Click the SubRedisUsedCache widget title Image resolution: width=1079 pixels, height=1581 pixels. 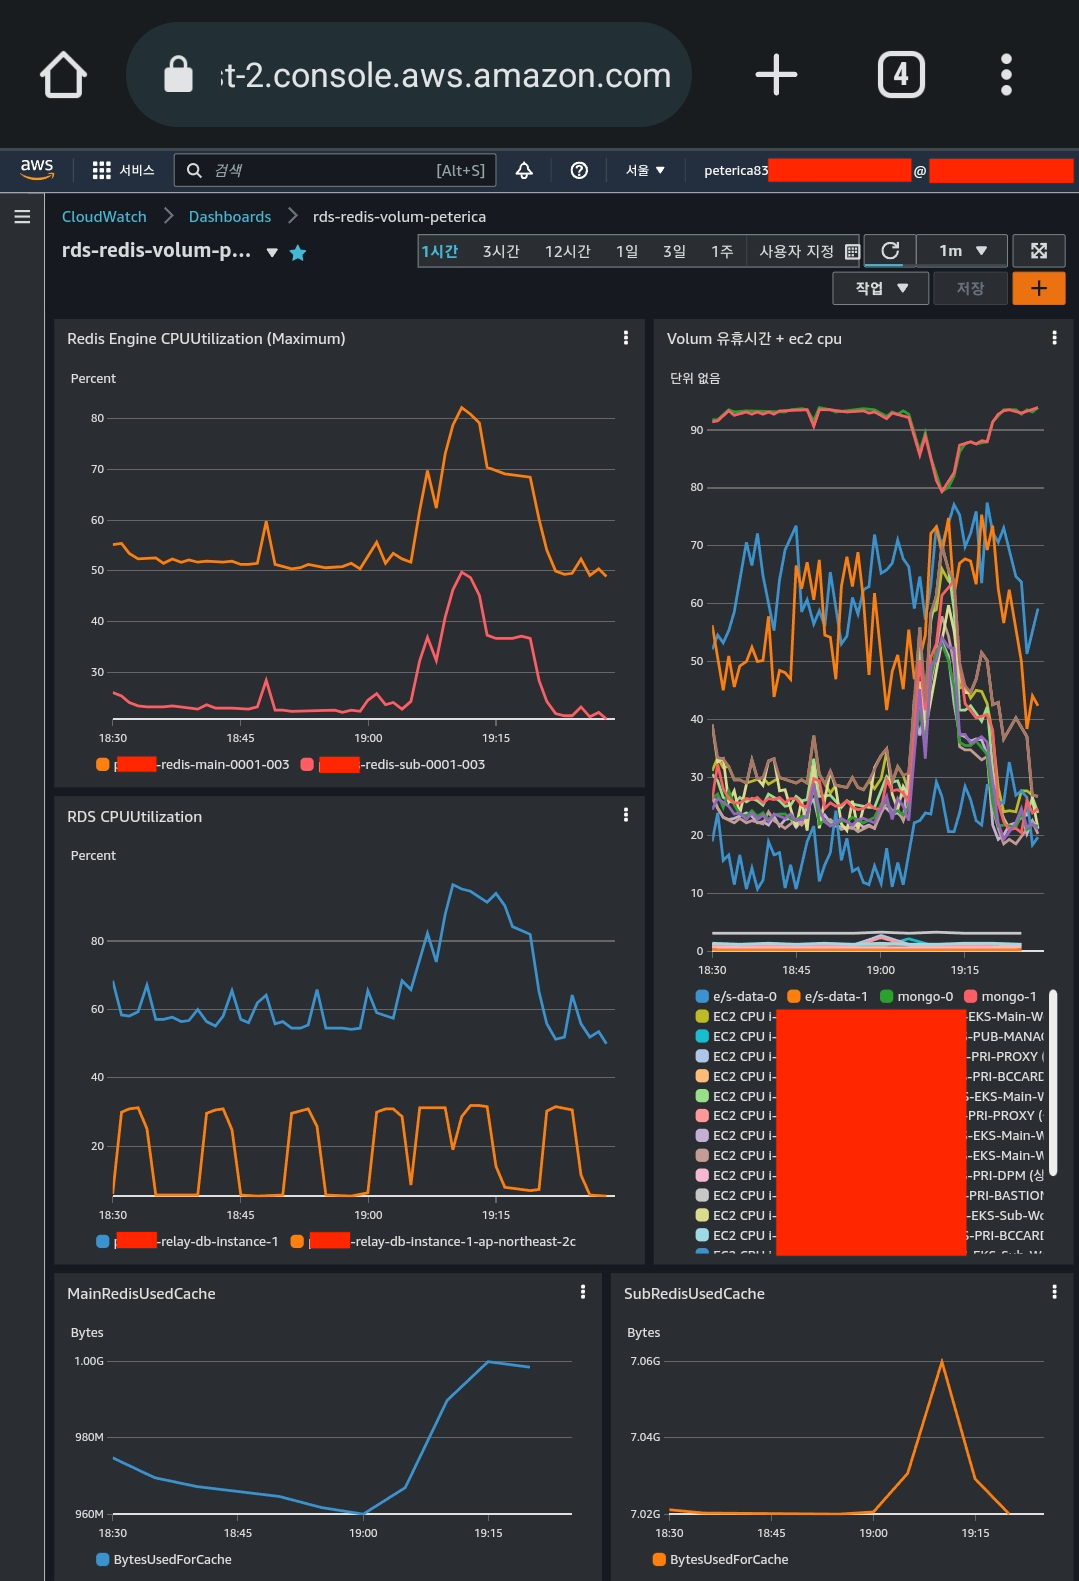click(694, 1293)
